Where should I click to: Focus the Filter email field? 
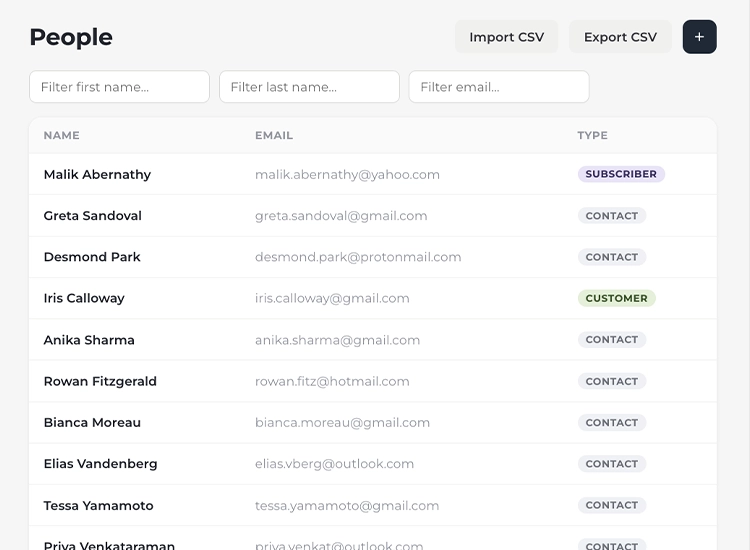[x=499, y=87]
